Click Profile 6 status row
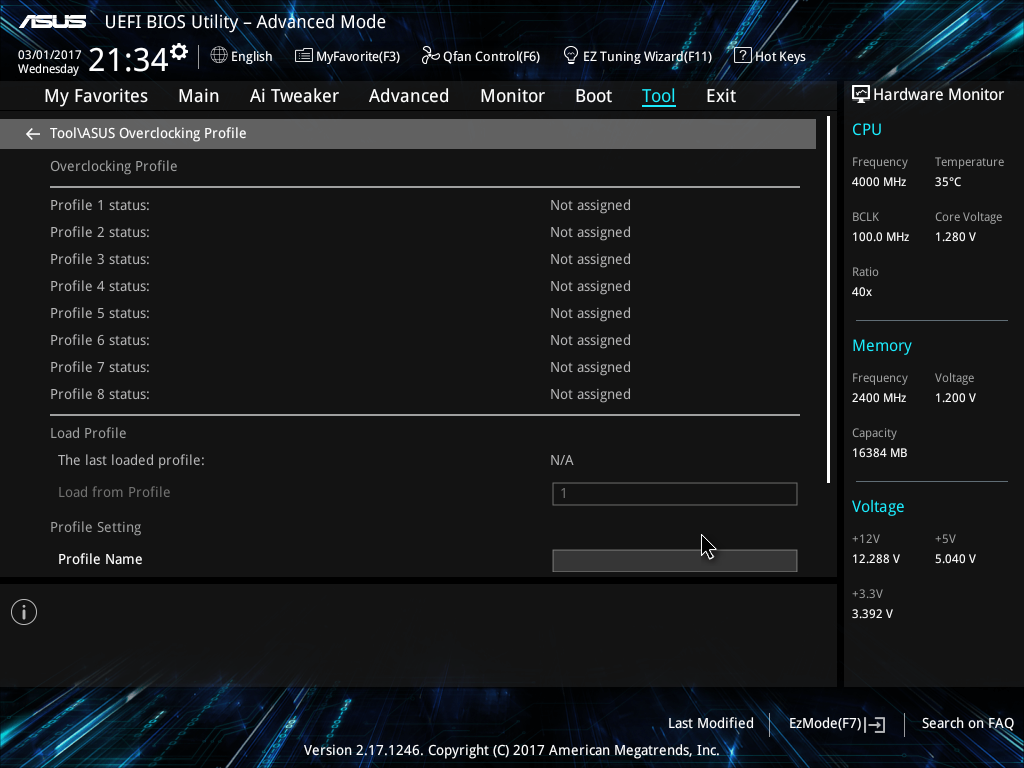 click(424, 340)
